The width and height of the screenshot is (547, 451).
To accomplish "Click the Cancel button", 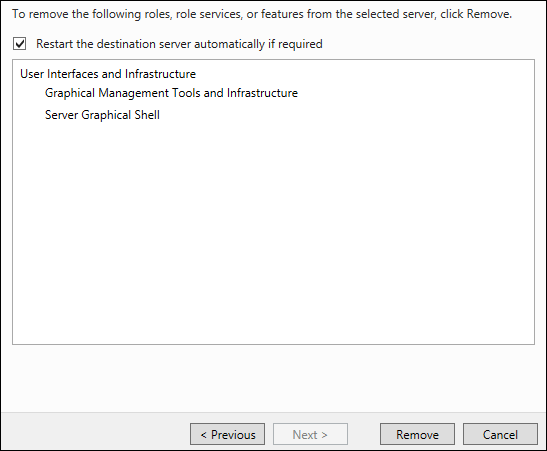I will [x=500, y=434].
